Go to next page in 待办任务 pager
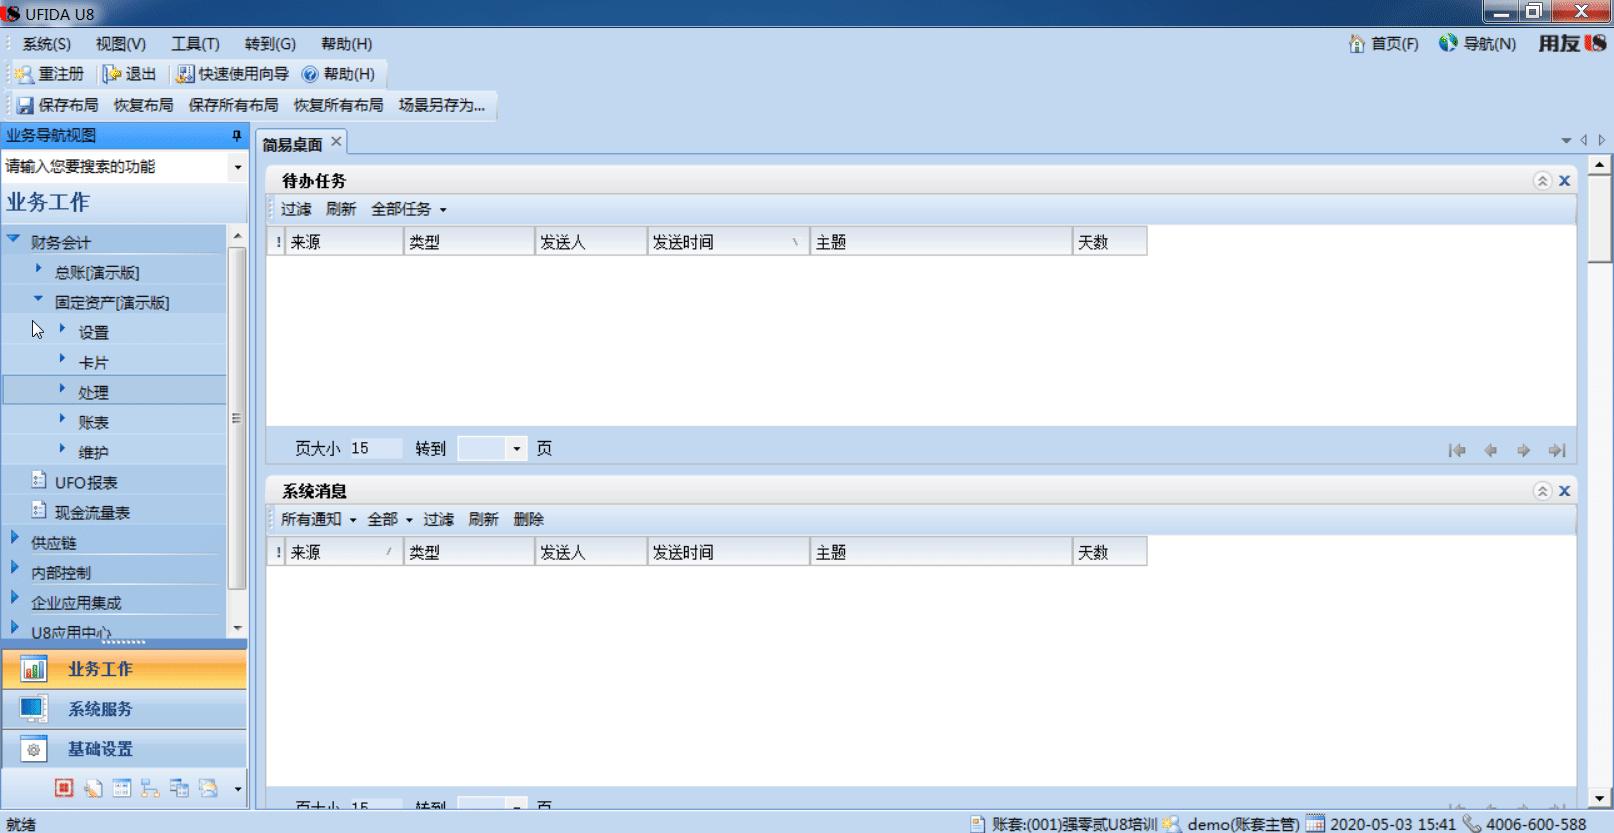Image resolution: width=1614 pixels, height=833 pixels. [1523, 451]
